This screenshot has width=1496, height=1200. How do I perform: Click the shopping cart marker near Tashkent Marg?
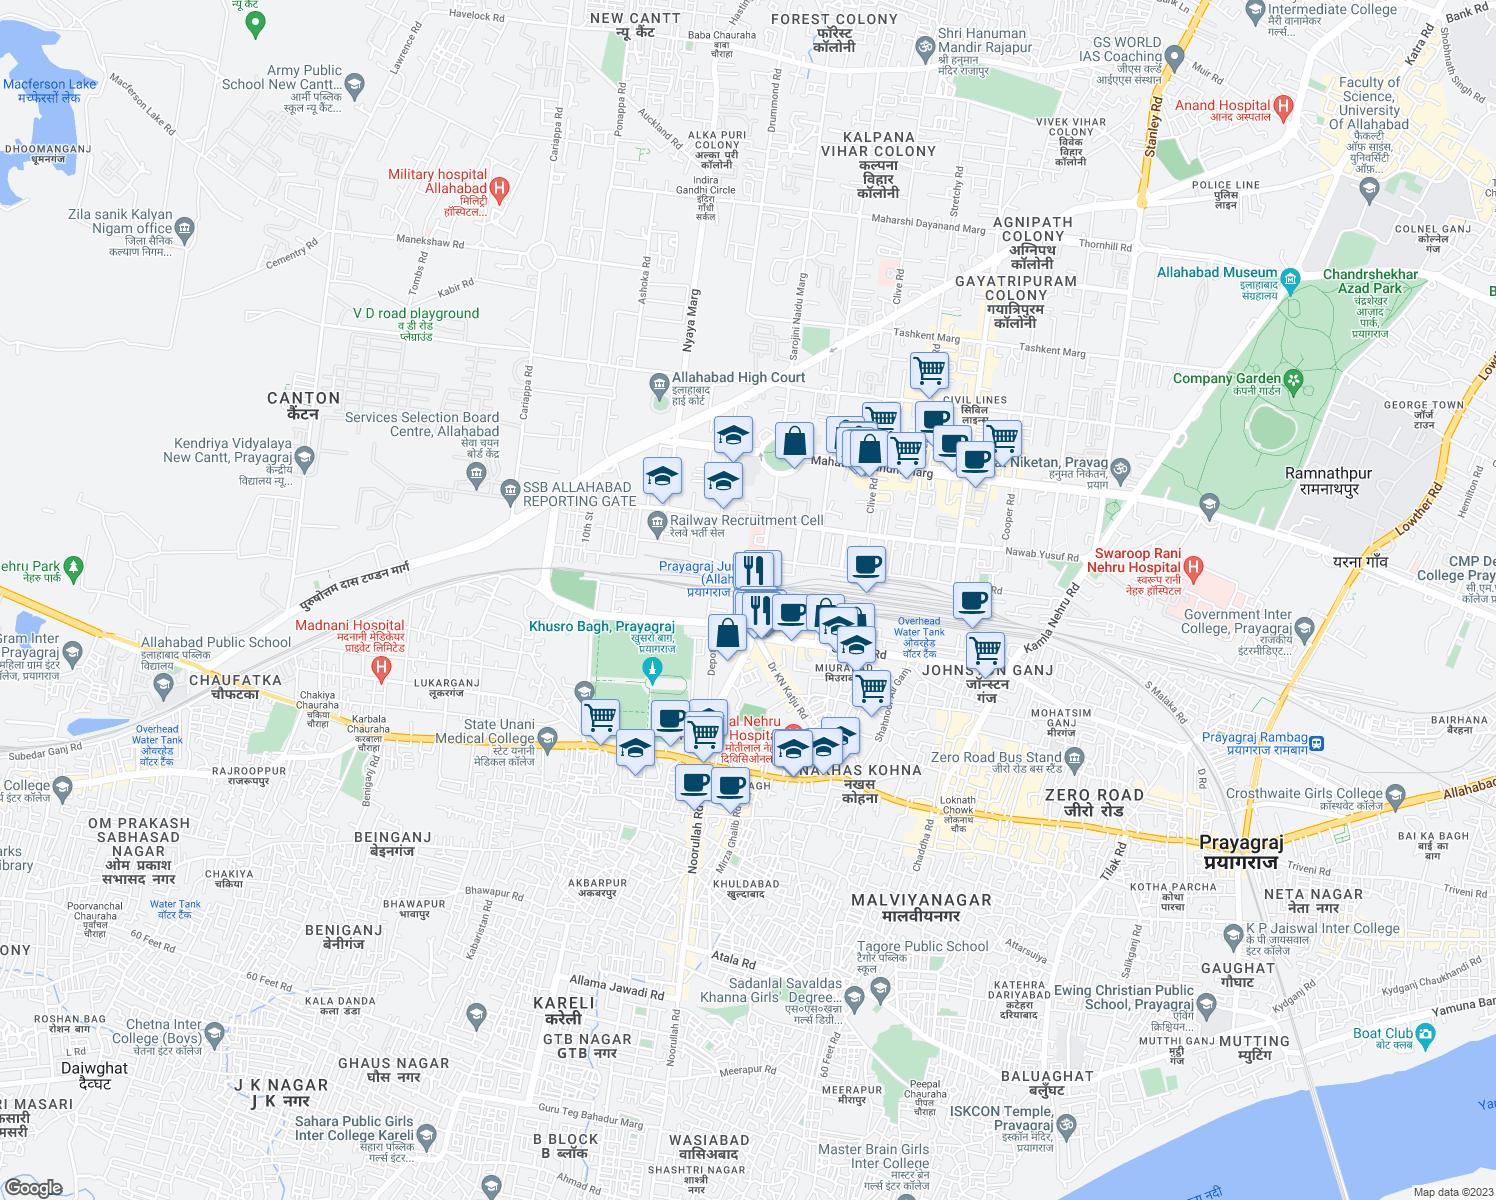930,371
